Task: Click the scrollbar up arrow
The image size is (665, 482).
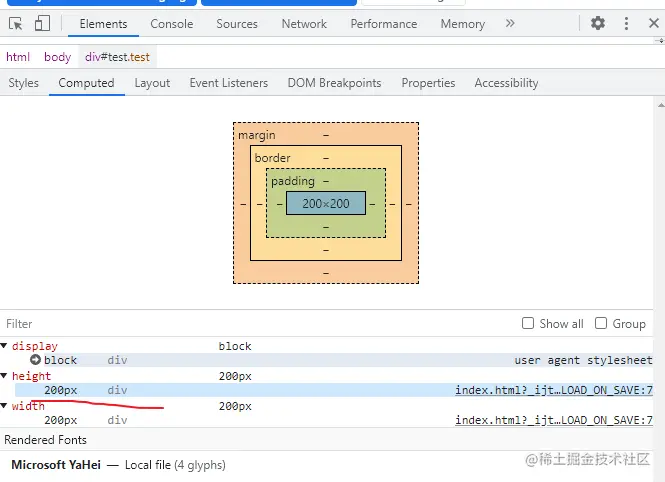Action: tap(661, 105)
